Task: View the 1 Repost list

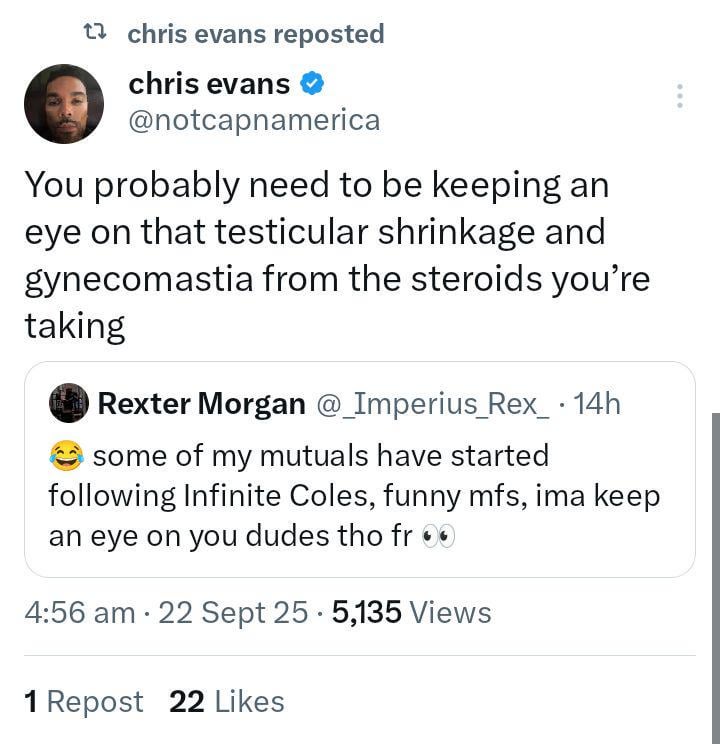Action: [x=83, y=702]
